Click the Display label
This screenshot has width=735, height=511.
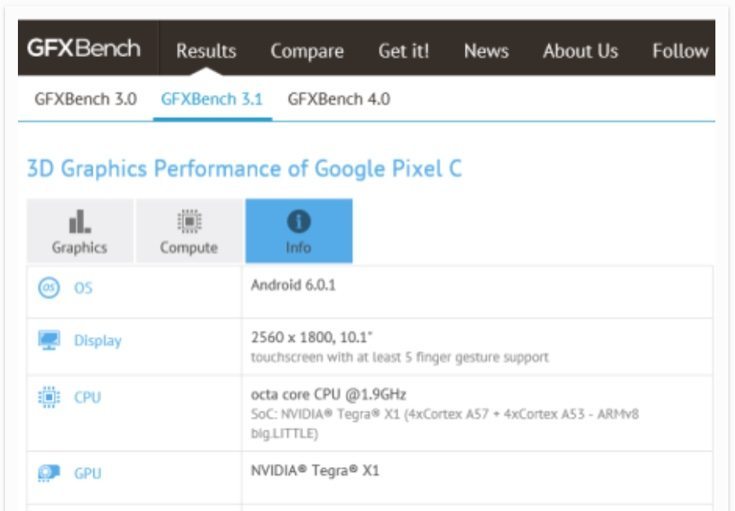tap(98, 341)
